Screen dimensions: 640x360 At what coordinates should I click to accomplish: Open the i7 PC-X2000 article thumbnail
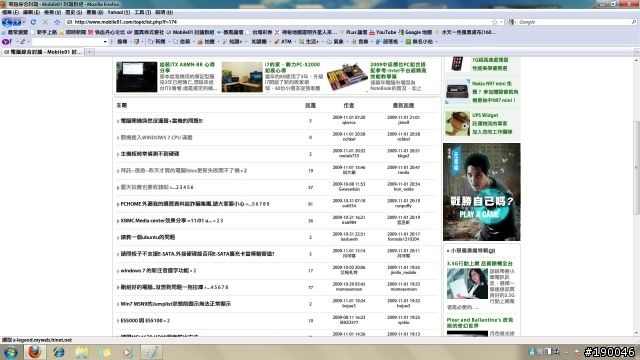[x=242, y=77]
